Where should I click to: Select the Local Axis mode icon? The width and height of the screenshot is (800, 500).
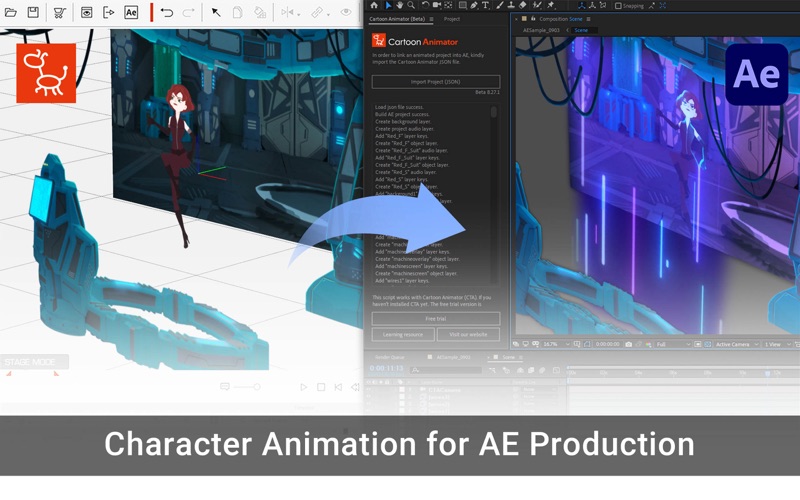click(x=582, y=5)
